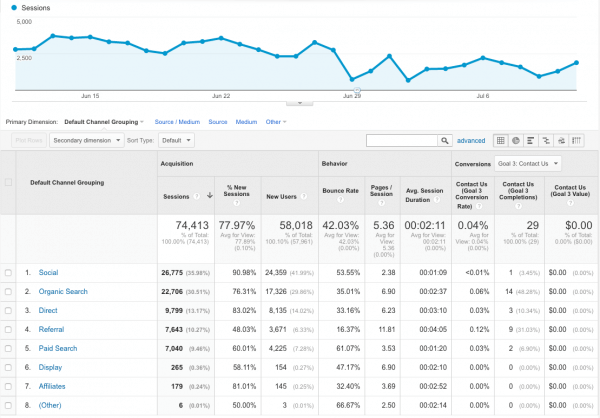Switch to data table view icon

(501, 140)
